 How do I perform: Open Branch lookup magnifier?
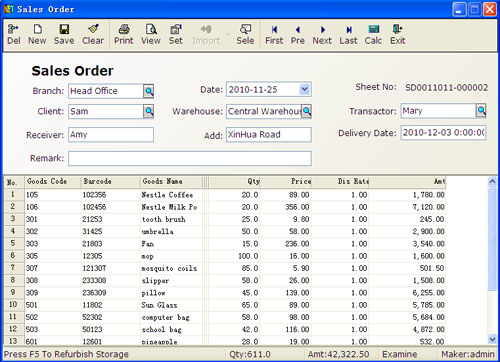pyautogui.click(x=149, y=91)
